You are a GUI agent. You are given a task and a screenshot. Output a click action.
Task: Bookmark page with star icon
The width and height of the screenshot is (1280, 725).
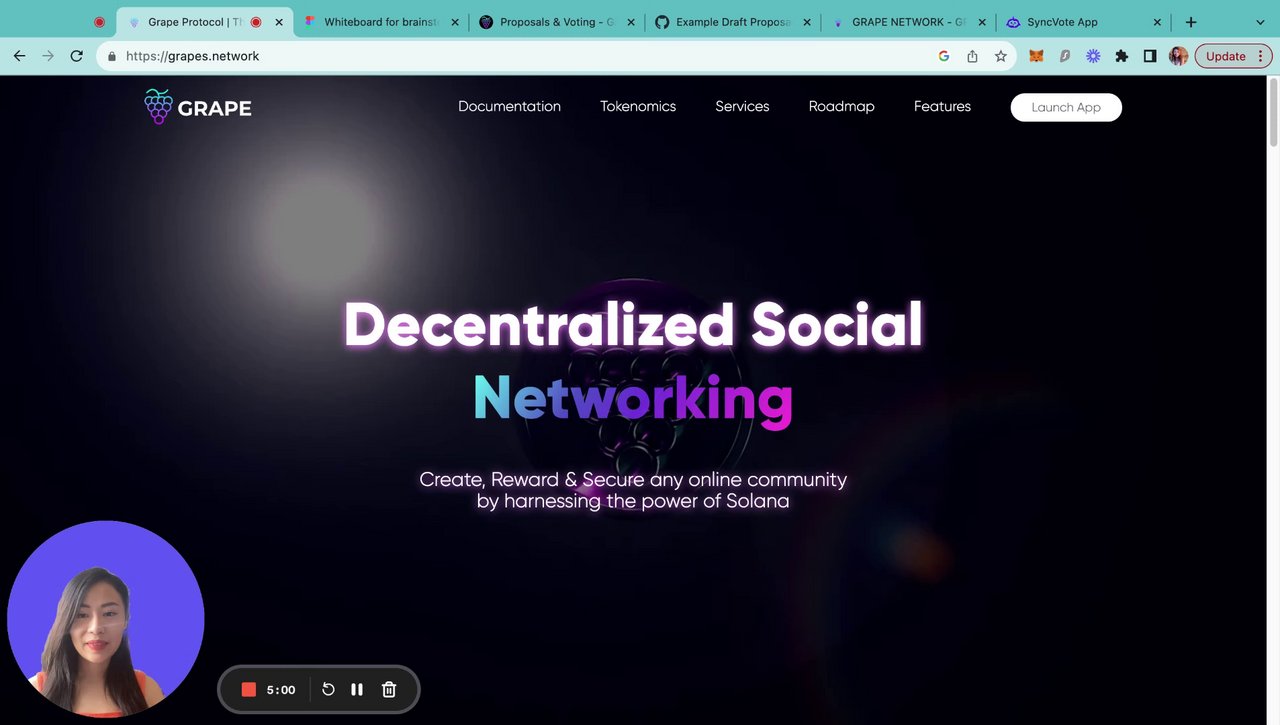coord(1000,56)
